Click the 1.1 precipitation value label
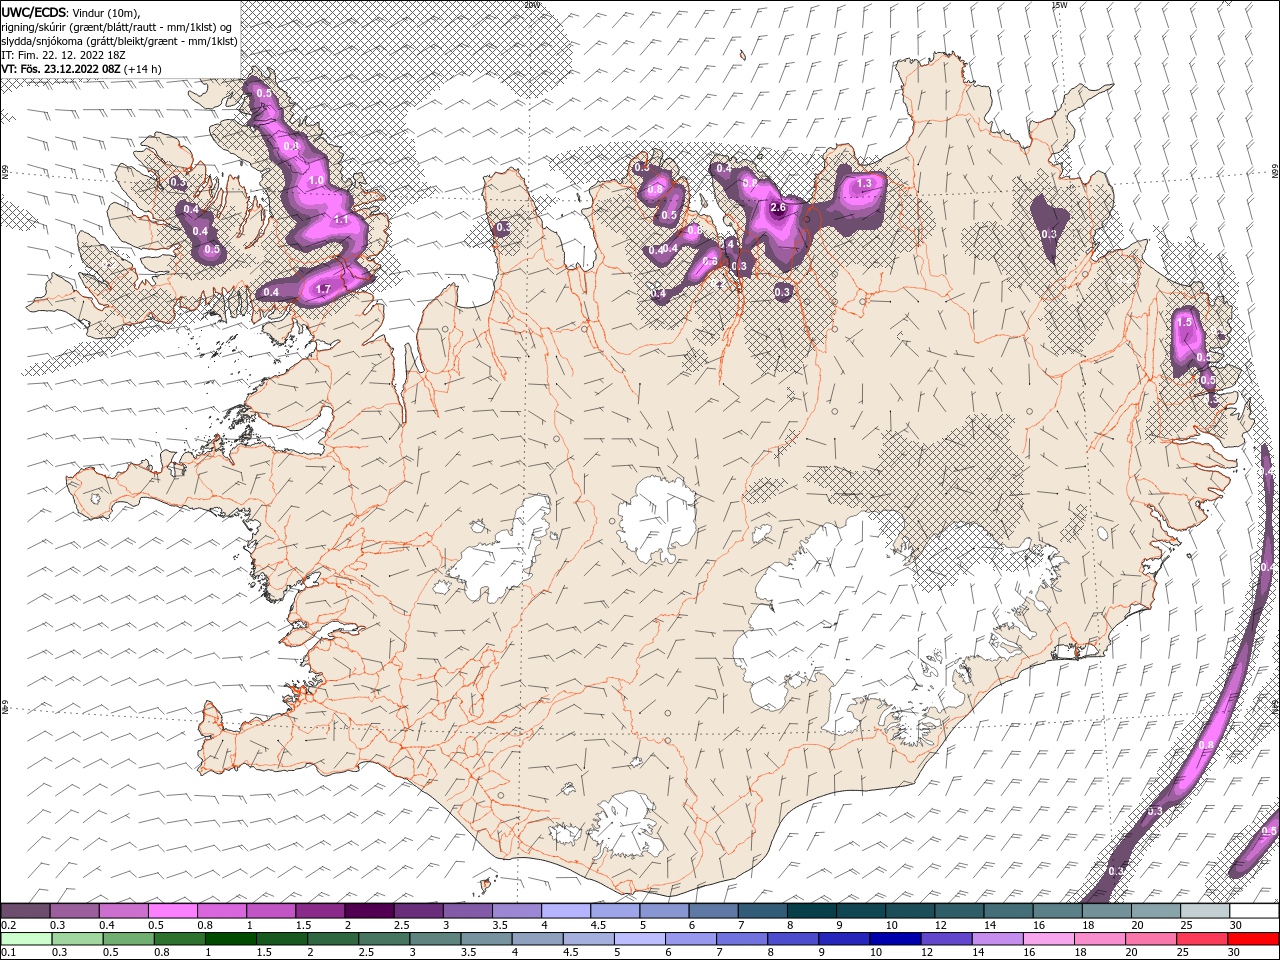The height and width of the screenshot is (960, 1280). [341, 220]
